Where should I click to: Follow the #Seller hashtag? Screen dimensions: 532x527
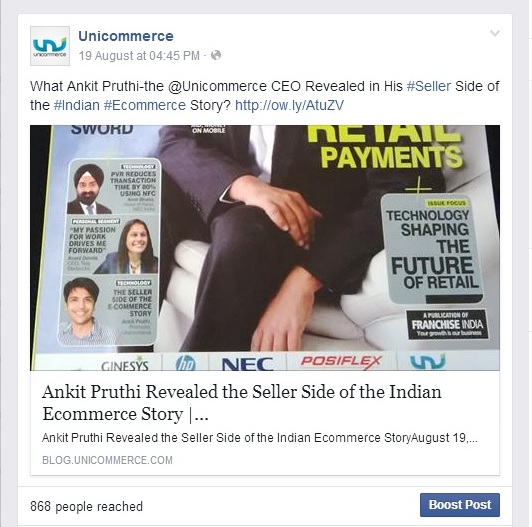pyautogui.click(x=429, y=86)
